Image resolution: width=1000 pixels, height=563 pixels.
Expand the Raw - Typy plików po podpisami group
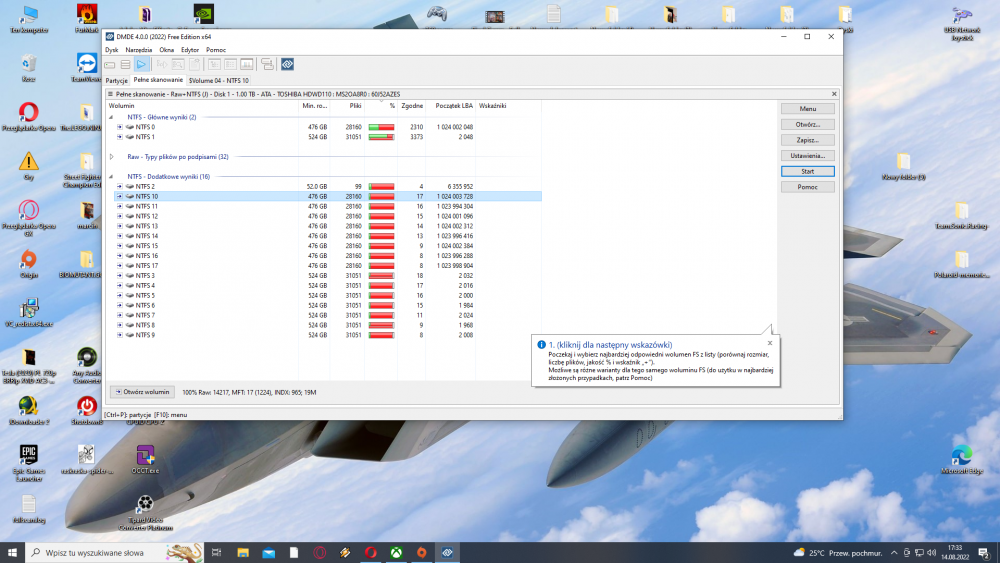[x=111, y=157]
